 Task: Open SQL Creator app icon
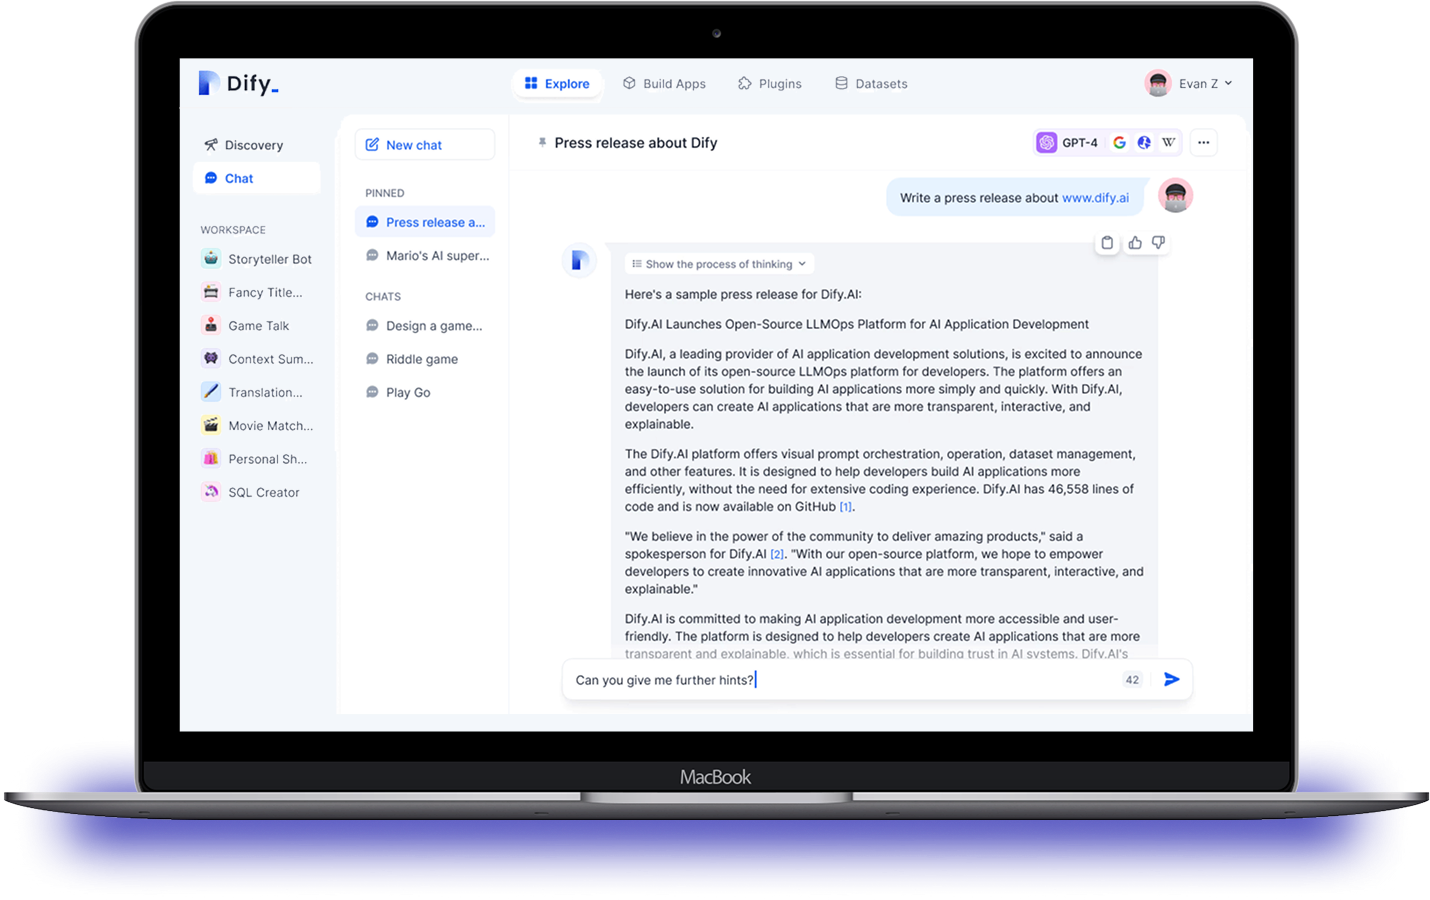tap(211, 492)
